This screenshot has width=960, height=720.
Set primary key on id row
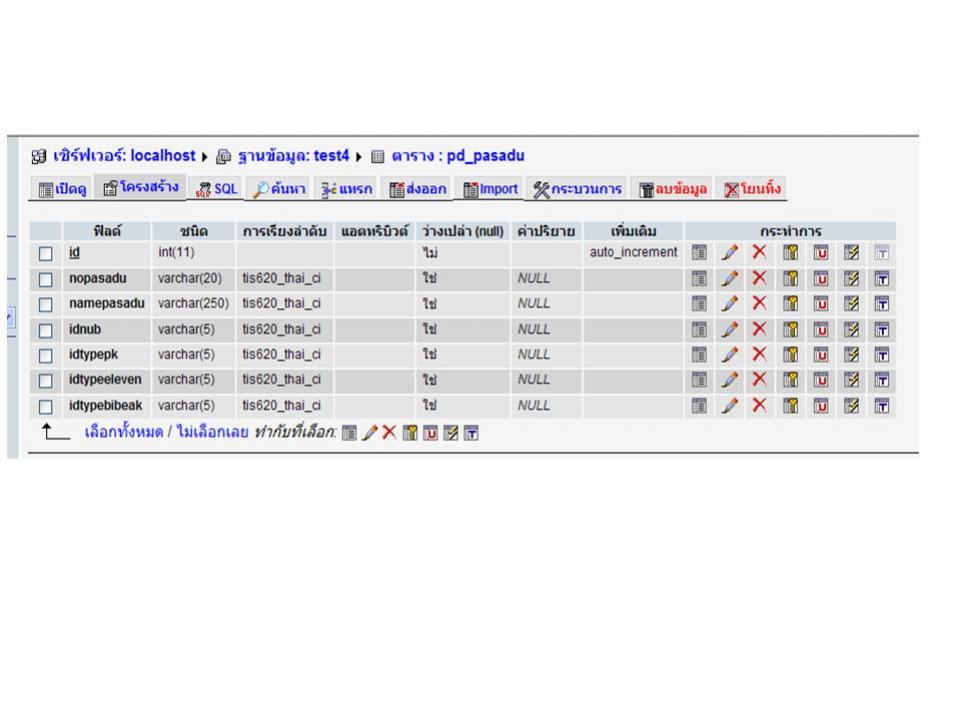[x=790, y=252]
